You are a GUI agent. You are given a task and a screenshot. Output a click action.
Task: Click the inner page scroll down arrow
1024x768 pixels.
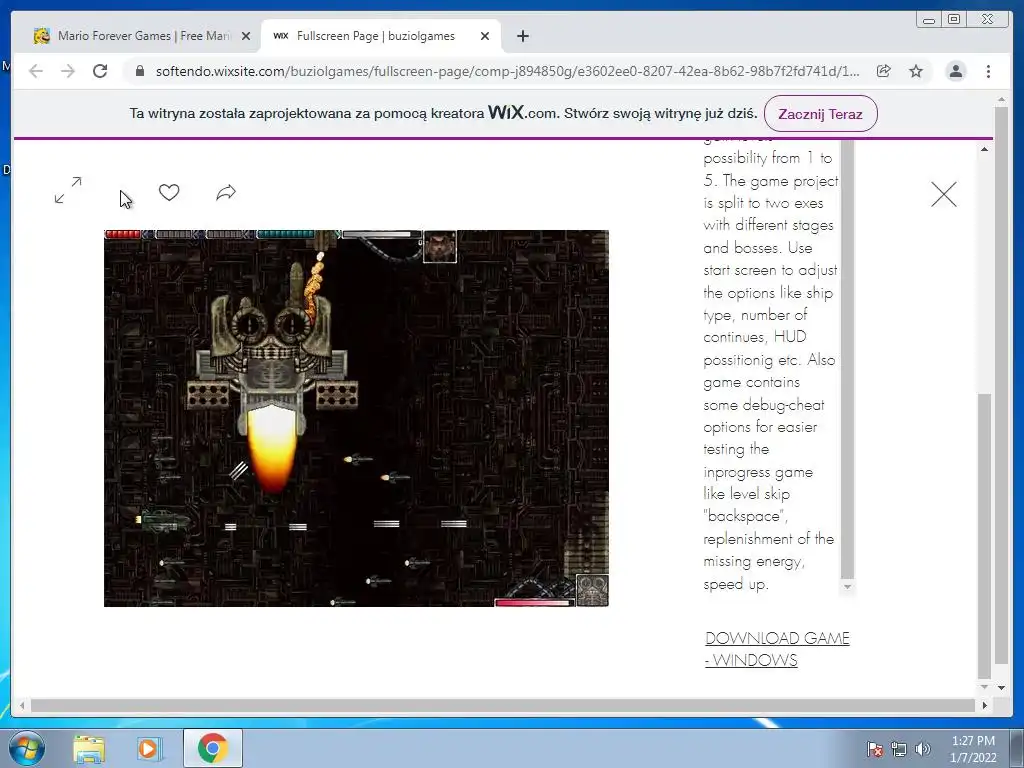984,686
